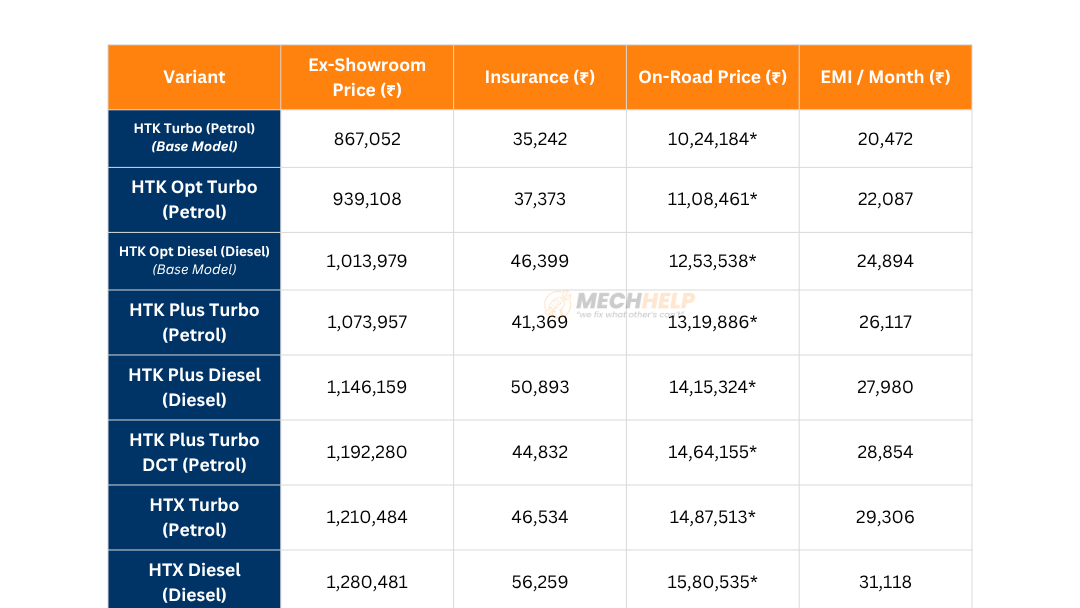Click the HTK Plus Turbo DCT label
Screen dimensions: 1080x608
point(193,452)
